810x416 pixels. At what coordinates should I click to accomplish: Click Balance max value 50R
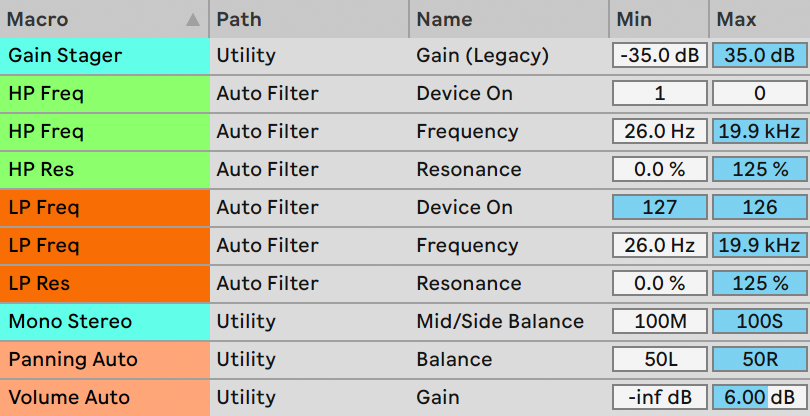coord(759,360)
